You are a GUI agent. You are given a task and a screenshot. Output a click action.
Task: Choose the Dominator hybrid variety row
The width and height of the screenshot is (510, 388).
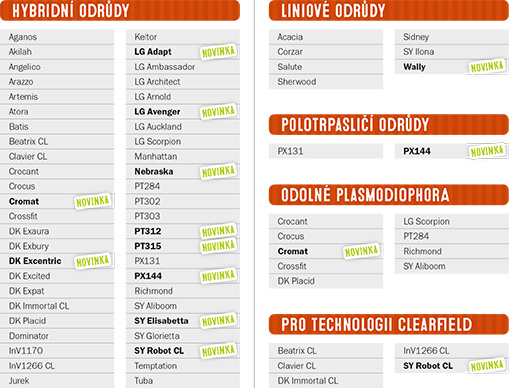[57, 336]
